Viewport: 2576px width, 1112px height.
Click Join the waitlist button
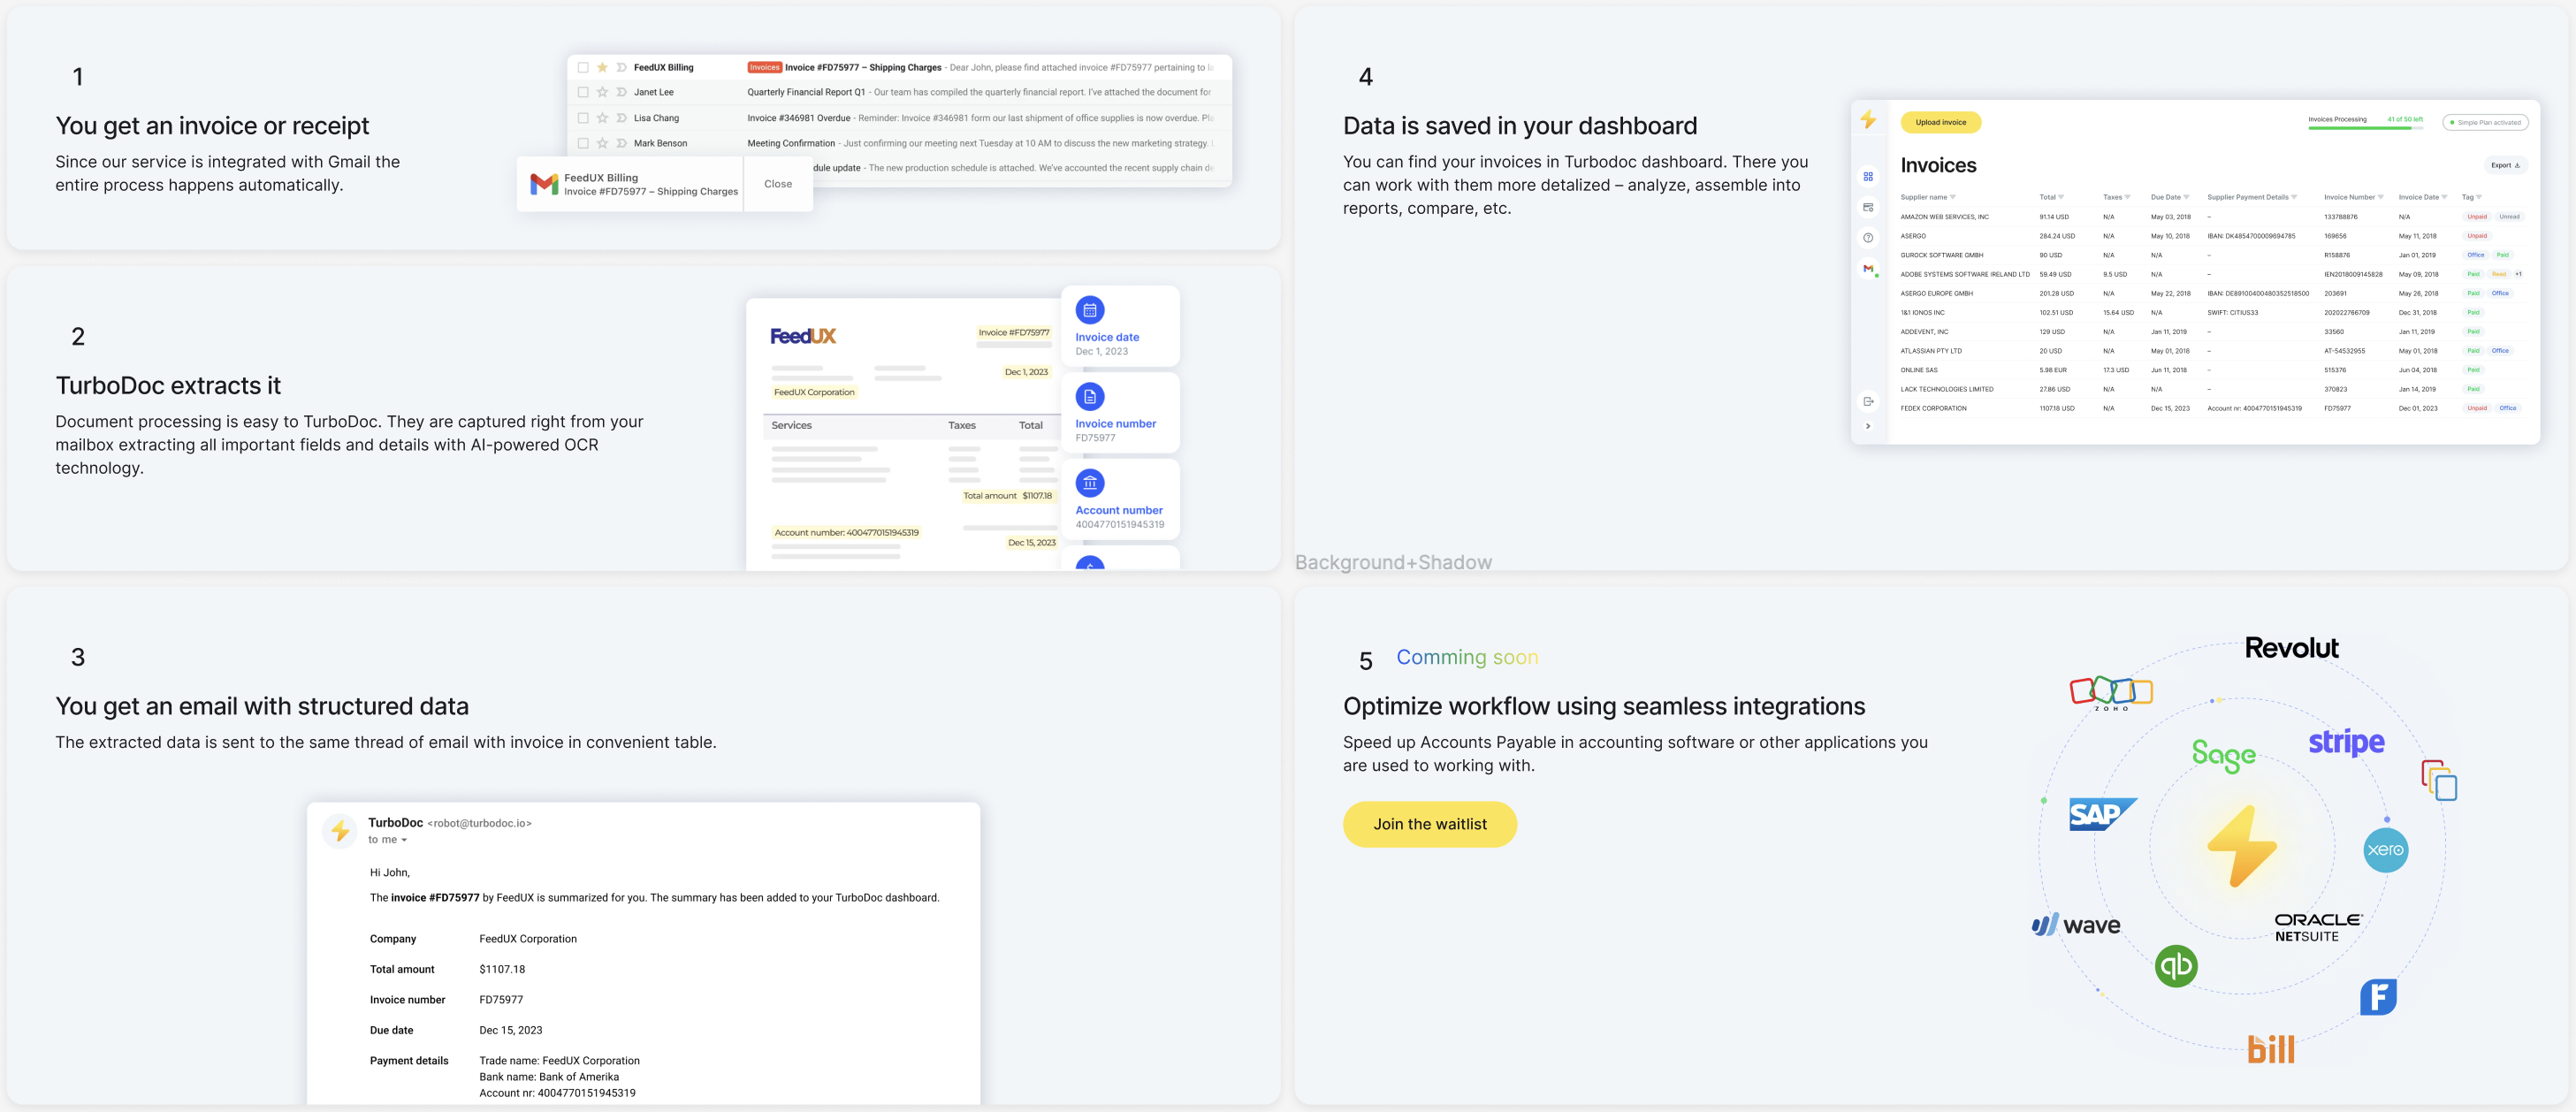point(1429,824)
